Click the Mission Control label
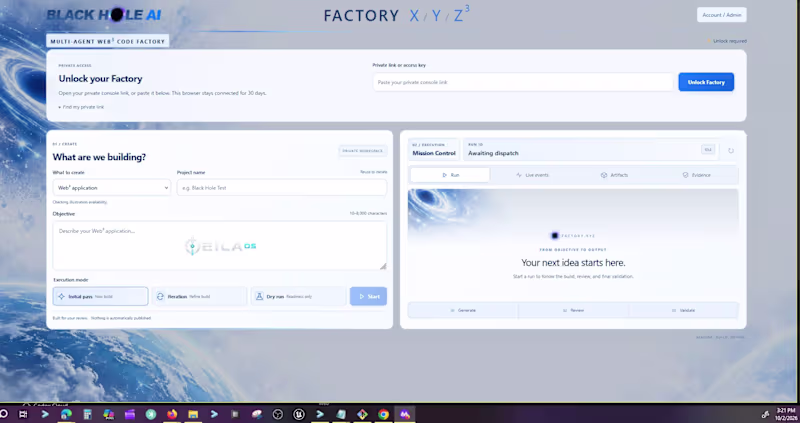The width and height of the screenshot is (800, 423). coord(434,153)
